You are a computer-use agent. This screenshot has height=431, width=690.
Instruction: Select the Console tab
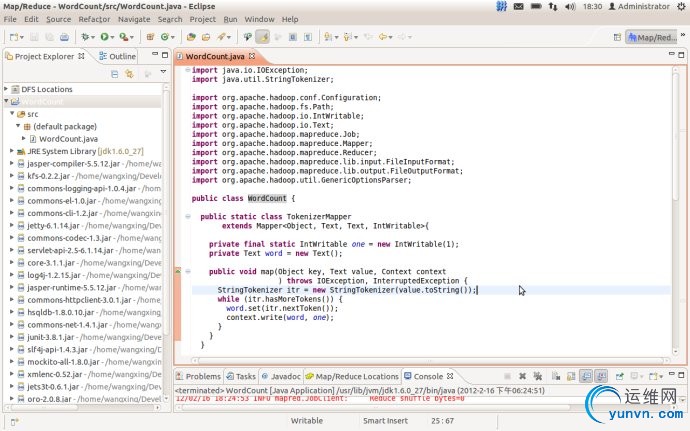(428, 376)
